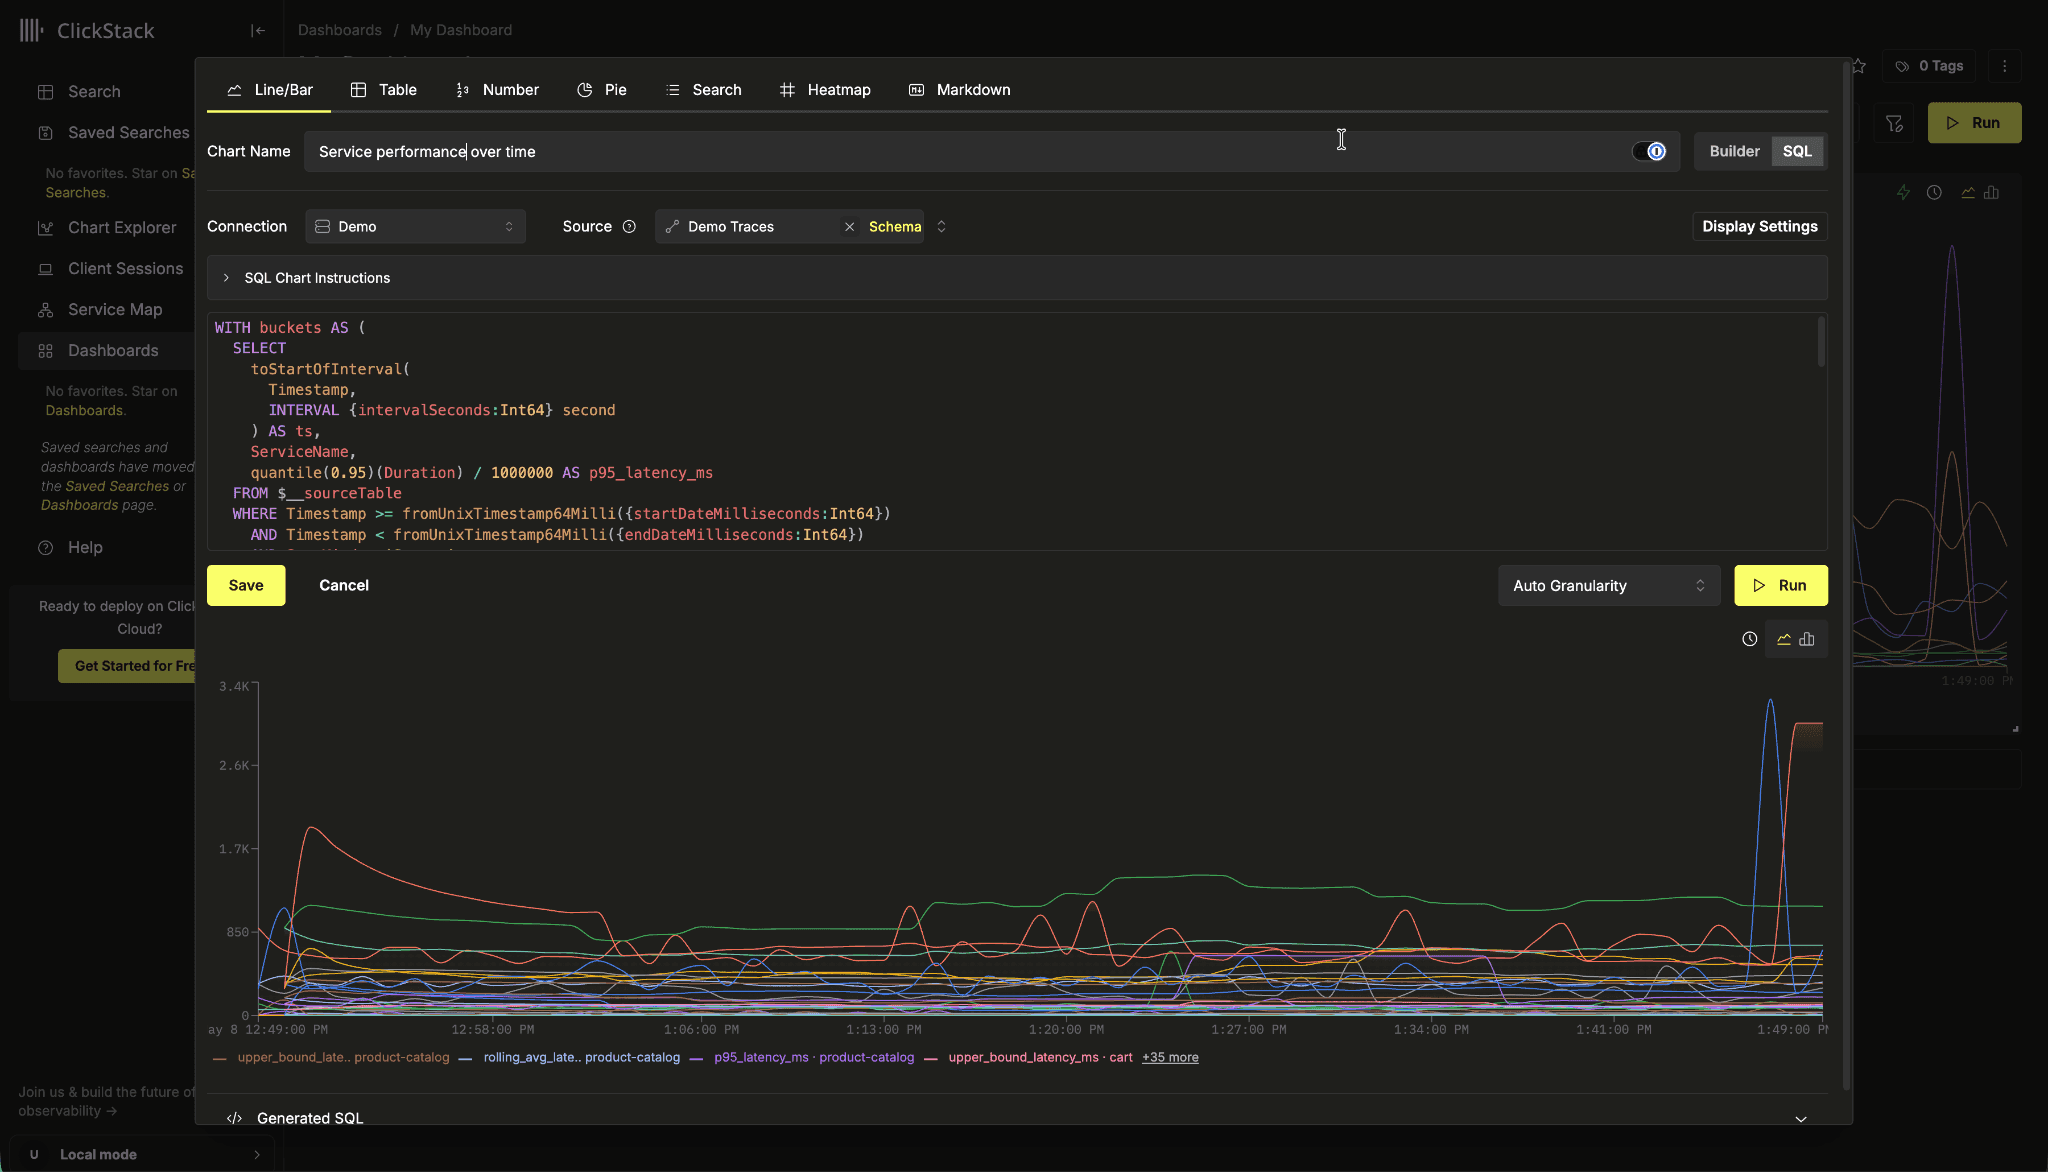Viewport: 2048px width, 1172px height.
Task: Expand the Generated SQL section chevron
Action: [1801, 1119]
